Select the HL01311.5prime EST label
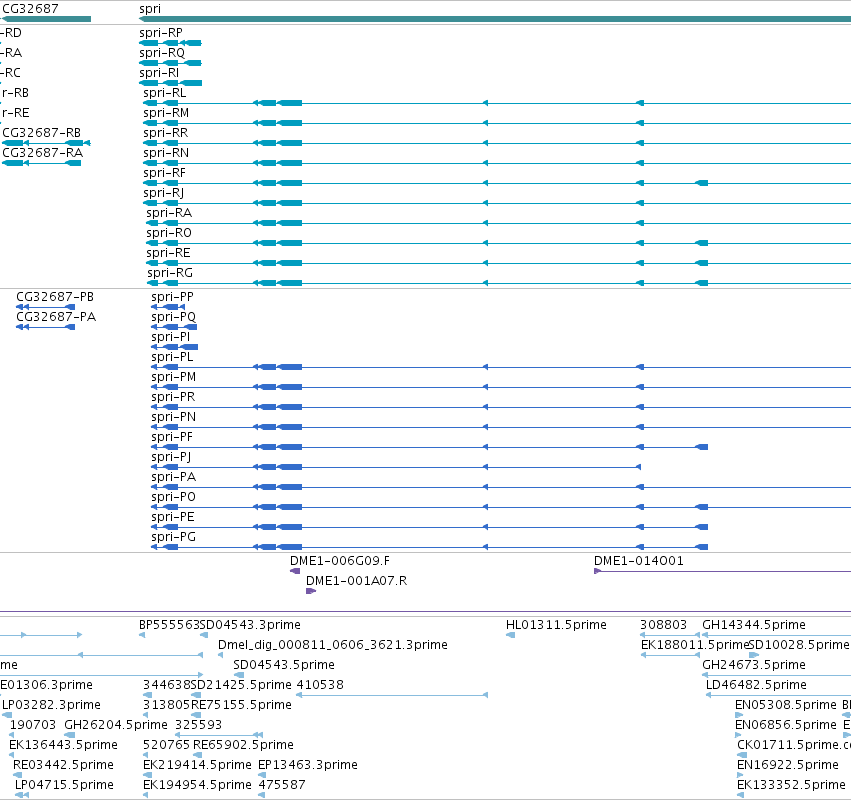The width and height of the screenshot is (851, 800). click(x=556, y=625)
